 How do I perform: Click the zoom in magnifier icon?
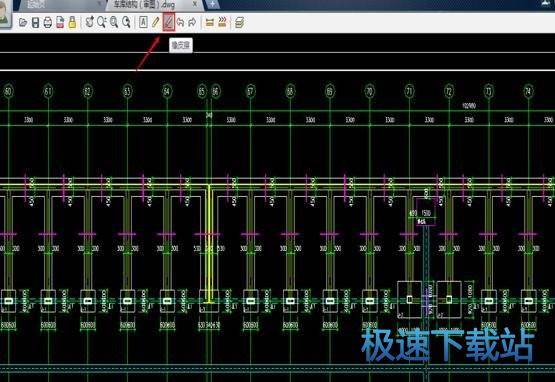click(114, 22)
